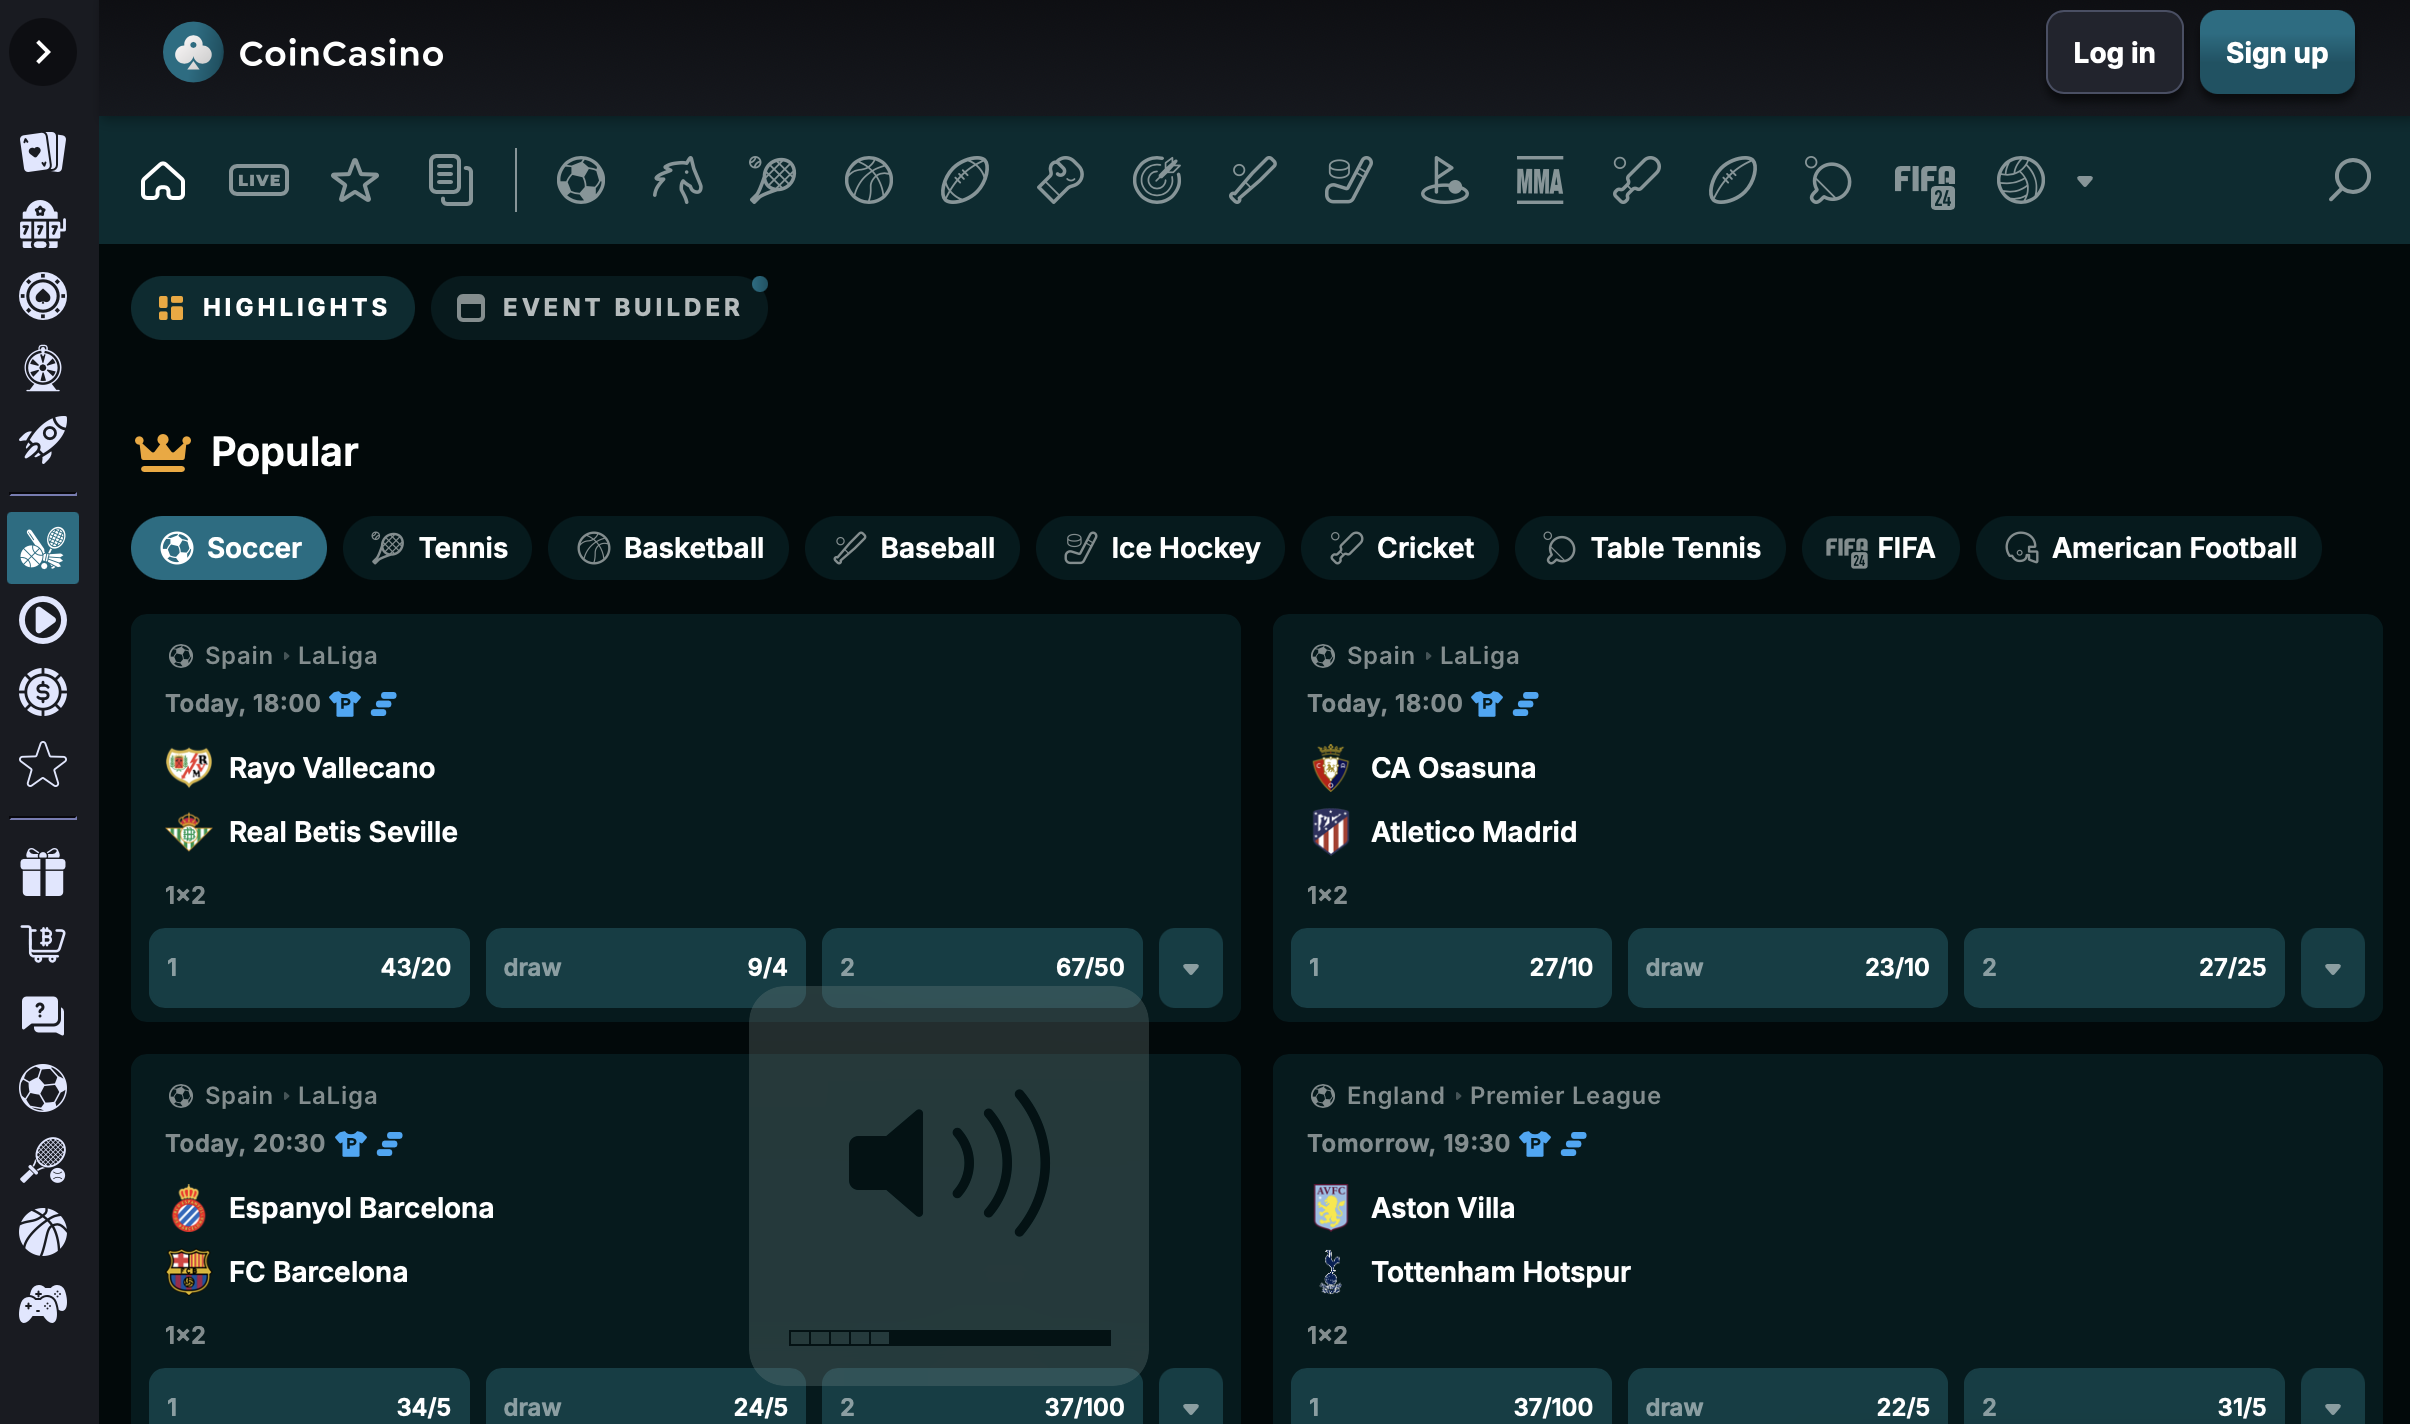2410x1424 pixels.
Task: Expand the left sidebar with the arrow button
Action: coord(43,52)
